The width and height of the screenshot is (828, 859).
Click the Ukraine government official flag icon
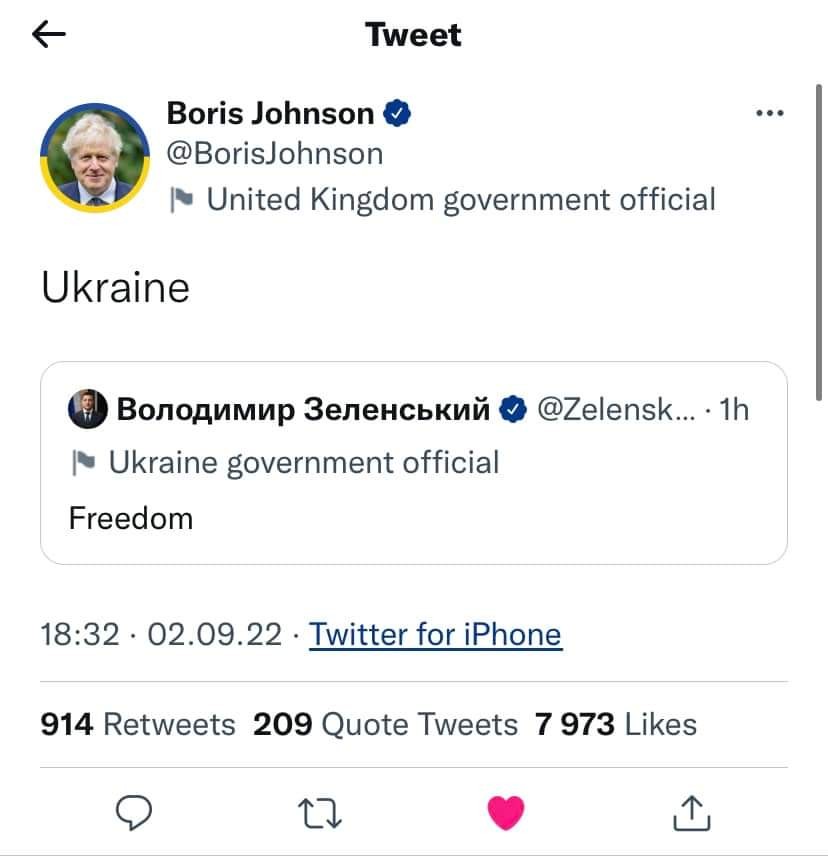pos(86,461)
